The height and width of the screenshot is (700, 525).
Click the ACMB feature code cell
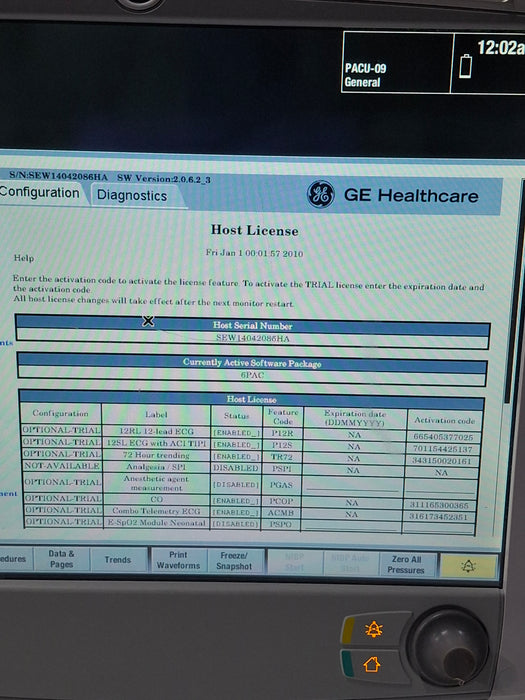[281, 513]
